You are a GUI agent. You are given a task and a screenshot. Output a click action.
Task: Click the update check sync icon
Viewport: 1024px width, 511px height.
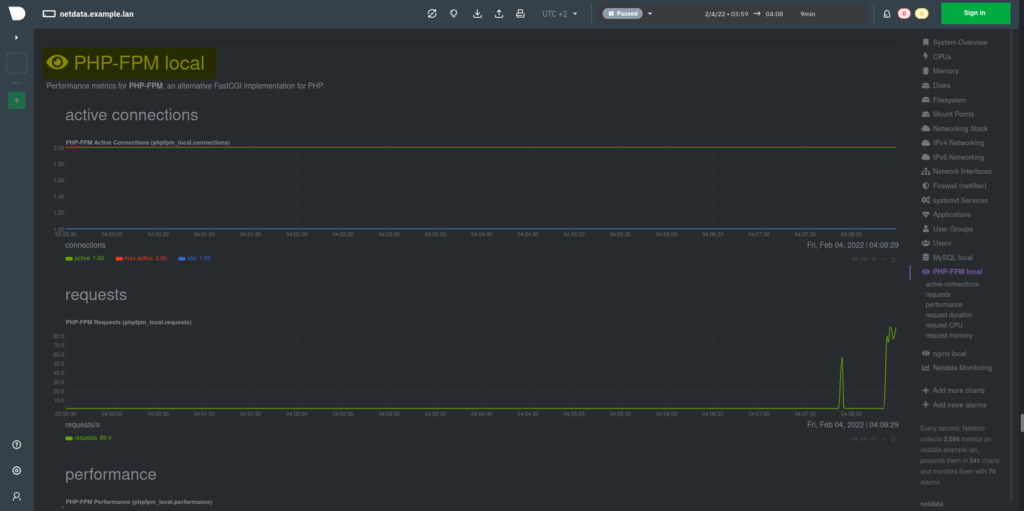tap(431, 14)
